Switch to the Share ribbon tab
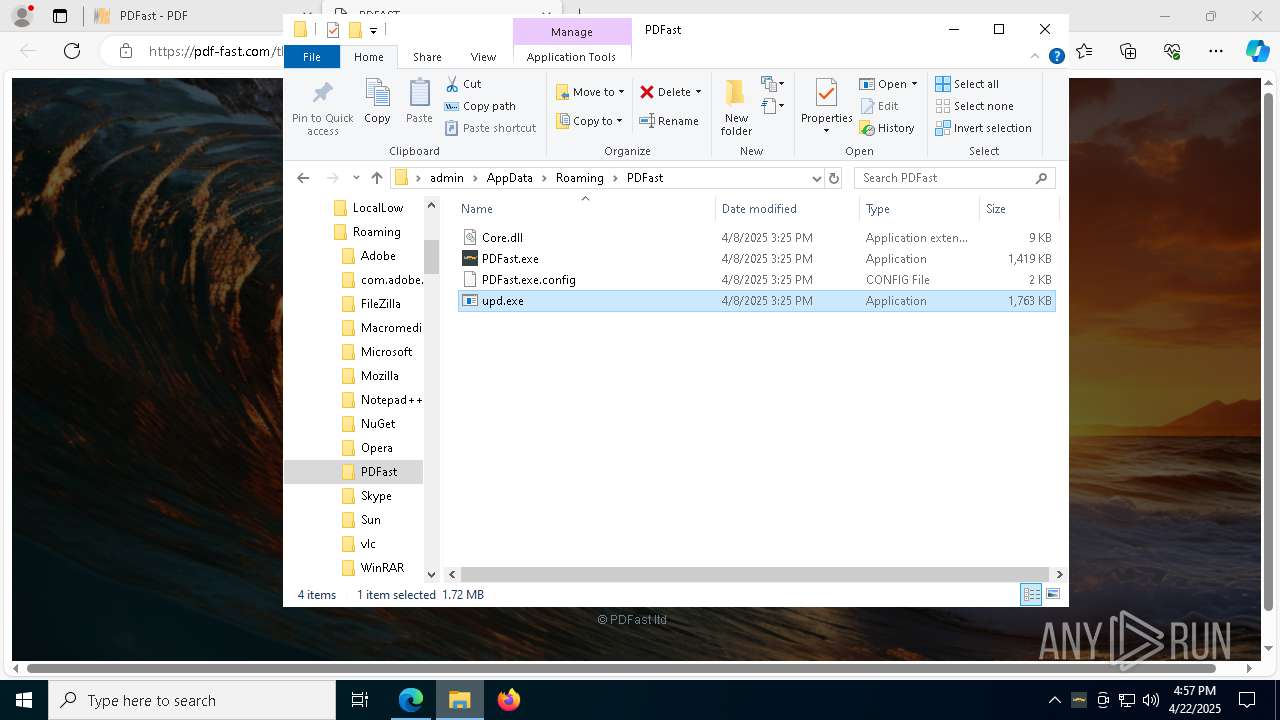 point(427,57)
